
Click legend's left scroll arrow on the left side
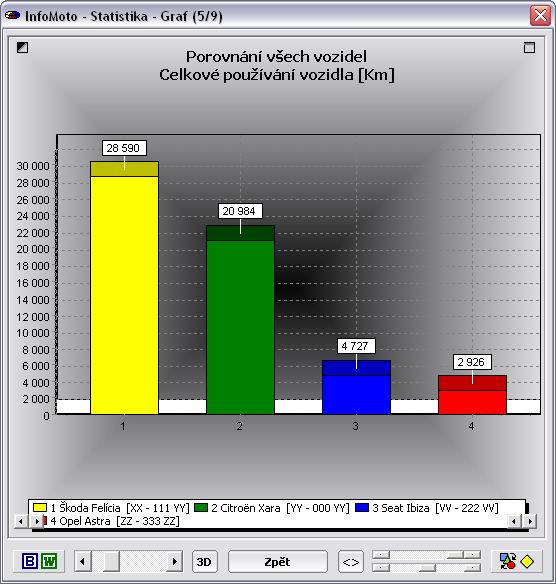pyautogui.click(x=21, y=521)
